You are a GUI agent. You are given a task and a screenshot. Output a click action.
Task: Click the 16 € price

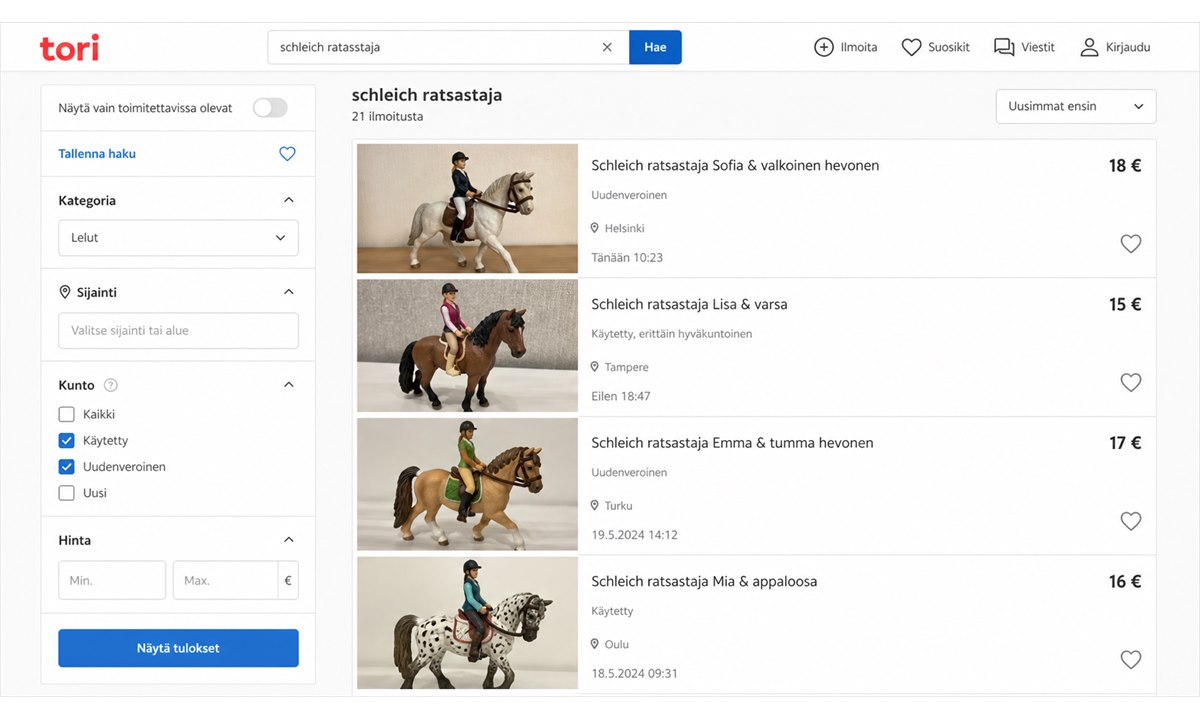[1125, 582]
